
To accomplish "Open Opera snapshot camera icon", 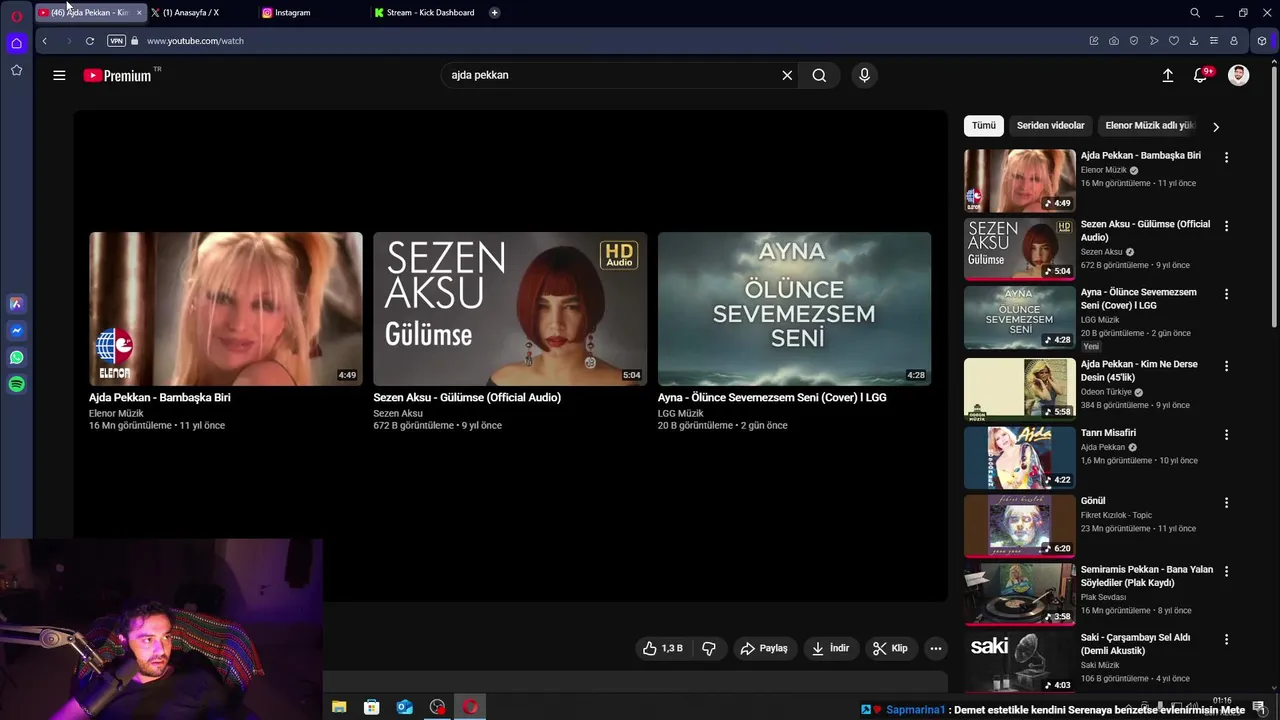I will (1114, 41).
